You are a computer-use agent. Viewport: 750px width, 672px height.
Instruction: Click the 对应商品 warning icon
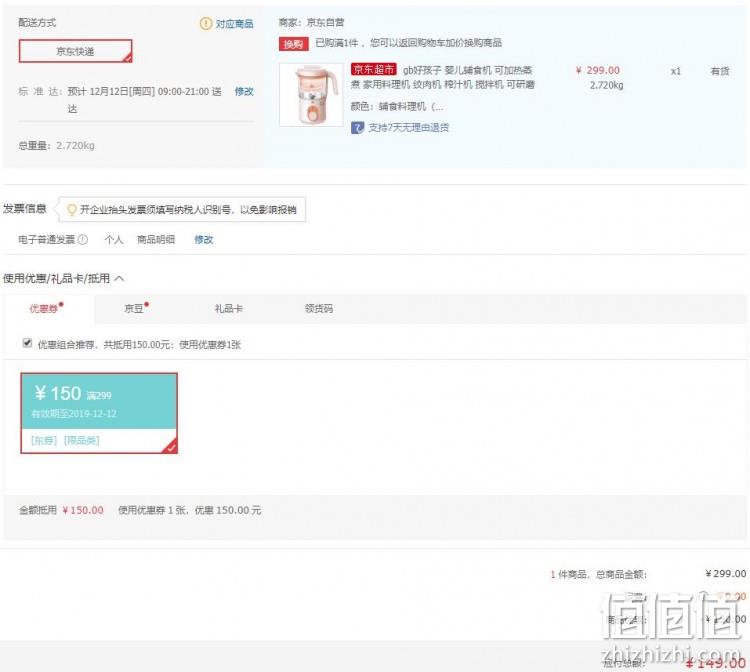(x=206, y=23)
